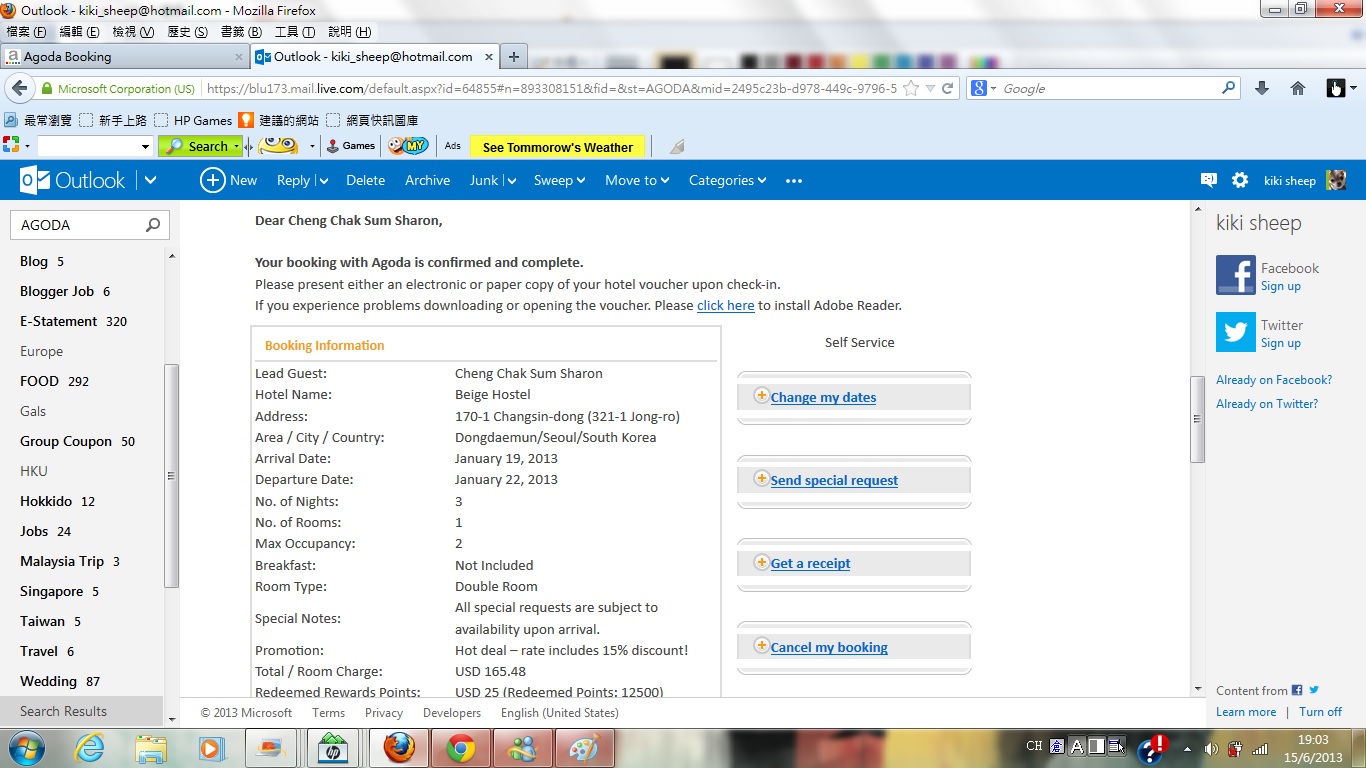Follow the 'click here' Adobe Reader link
Viewport: 1366px width, 768px height.
725,305
